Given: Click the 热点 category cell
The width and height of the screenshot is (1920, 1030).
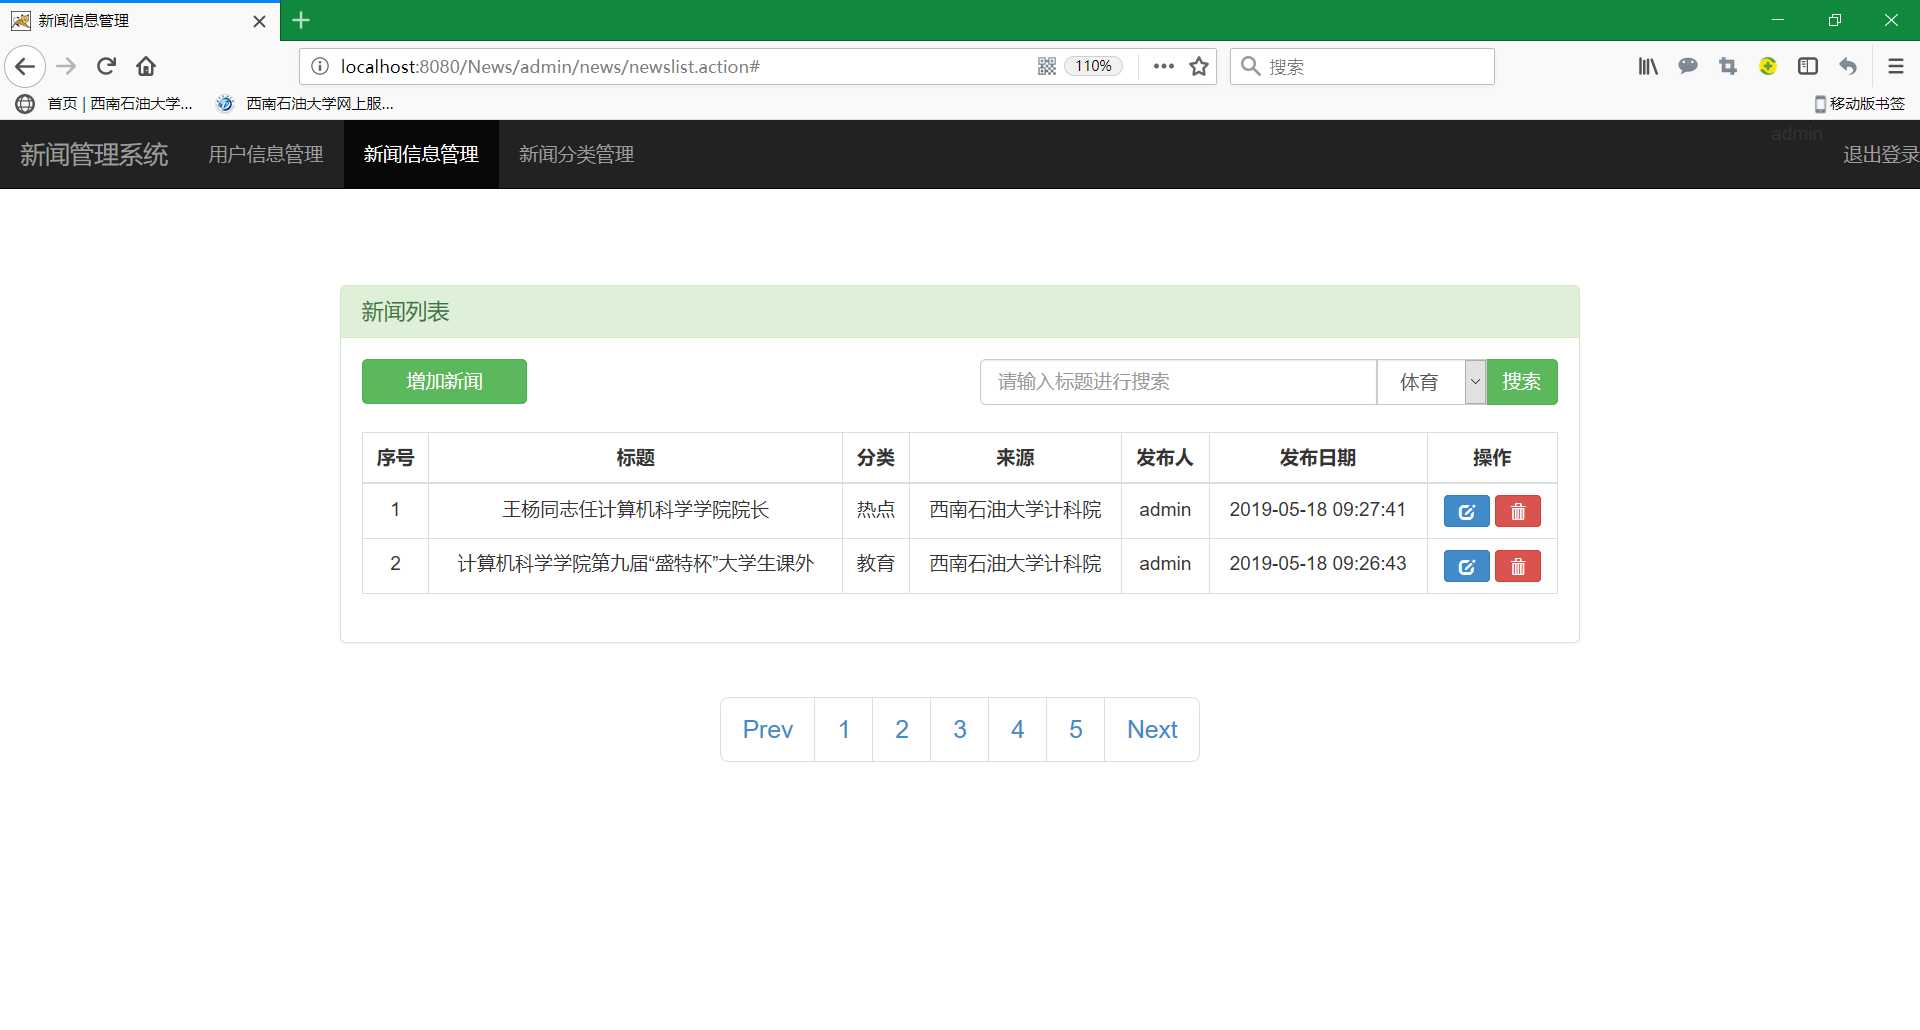Looking at the screenshot, I should 875,510.
